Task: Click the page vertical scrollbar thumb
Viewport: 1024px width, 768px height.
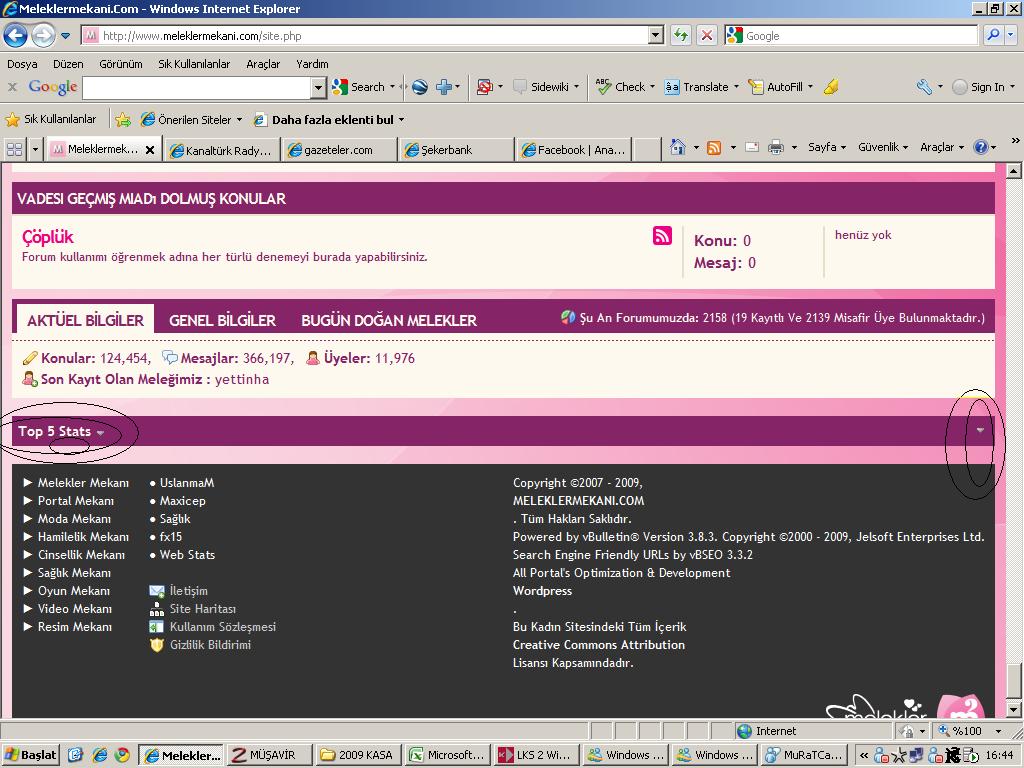Action: [1014, 680]
